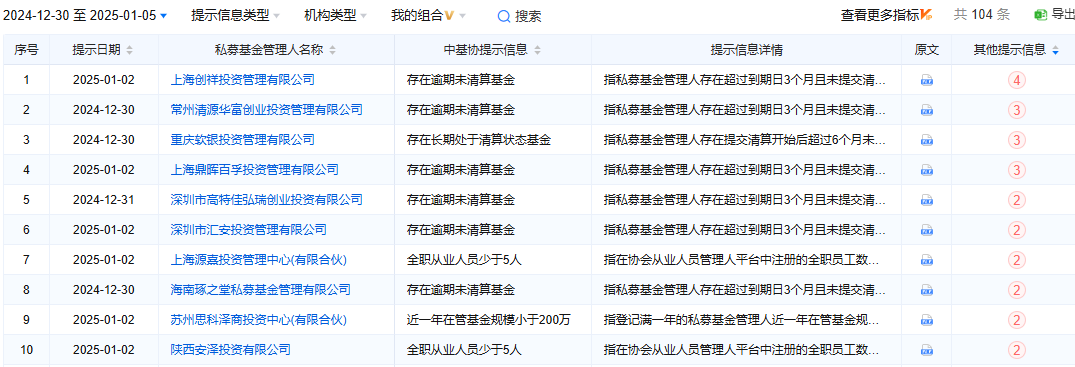Click the magnifier 搜索 search button
The image size is (1075, 367).
click(x=519, y=16)
